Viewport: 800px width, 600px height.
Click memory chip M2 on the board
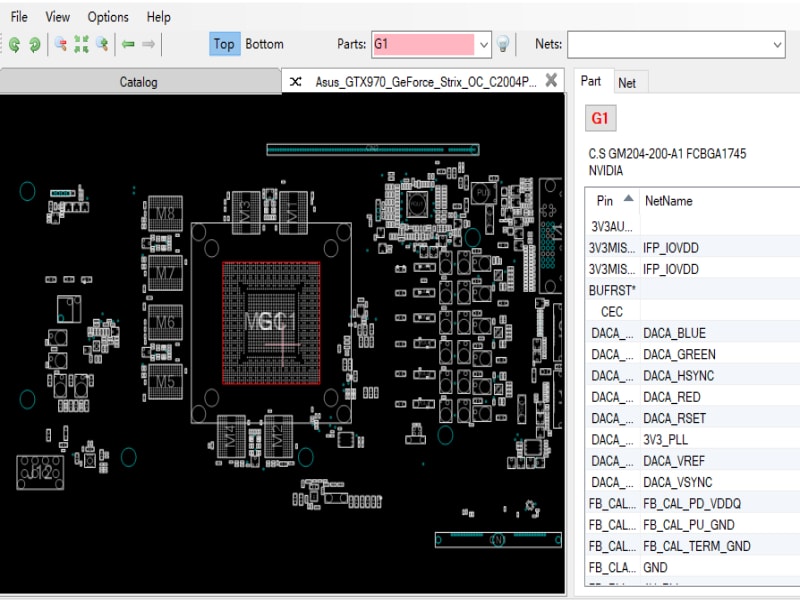(x=279, y=436)
